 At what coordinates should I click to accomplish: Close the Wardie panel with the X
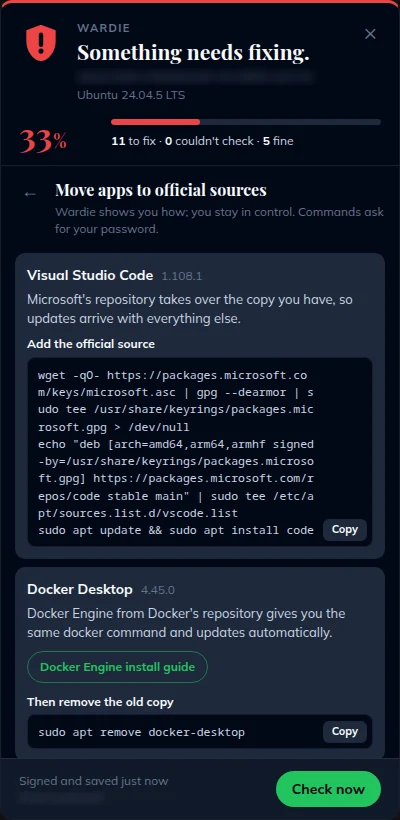coord(370,34)
